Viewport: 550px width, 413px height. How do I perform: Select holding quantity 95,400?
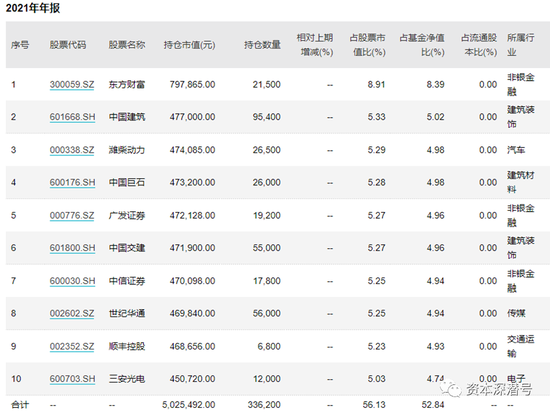267,117
